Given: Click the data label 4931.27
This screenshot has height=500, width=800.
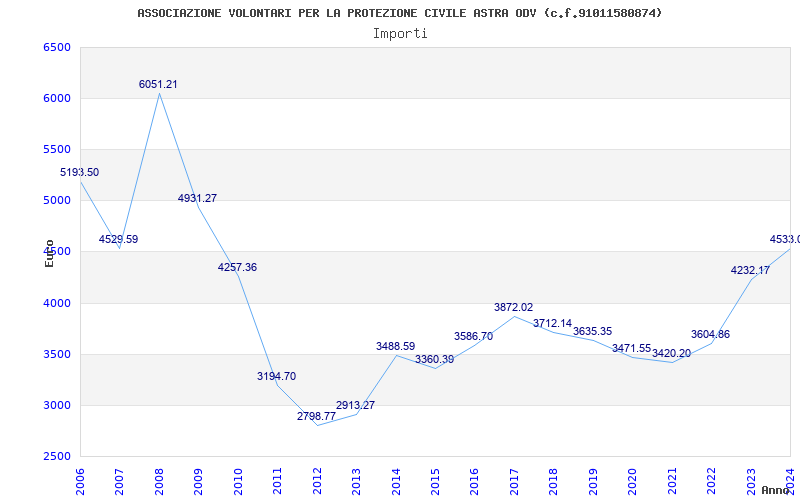Looking at the screenshot, I should [197, 198].
